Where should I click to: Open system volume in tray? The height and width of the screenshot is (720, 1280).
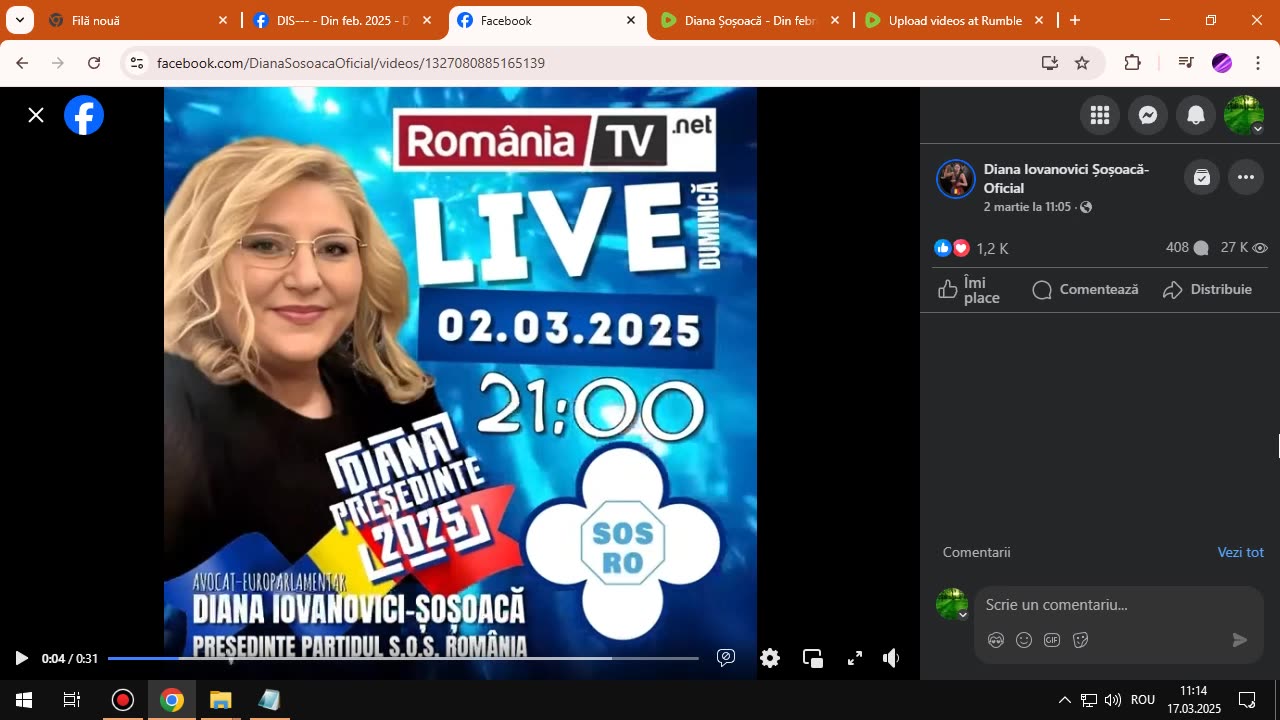click(1113, 700)
